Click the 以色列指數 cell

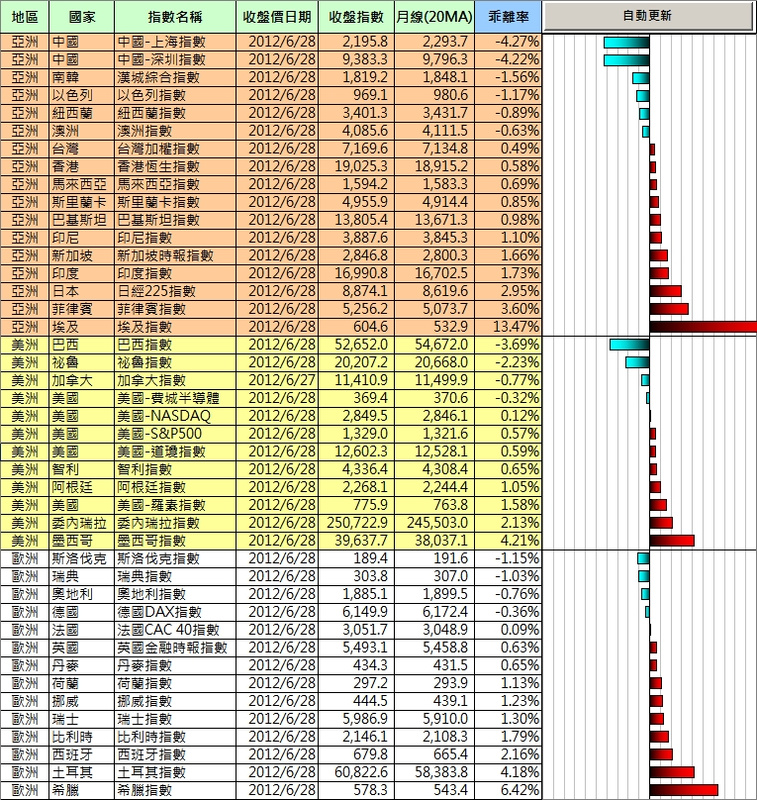pyautogui.click(x=175, y=95)
